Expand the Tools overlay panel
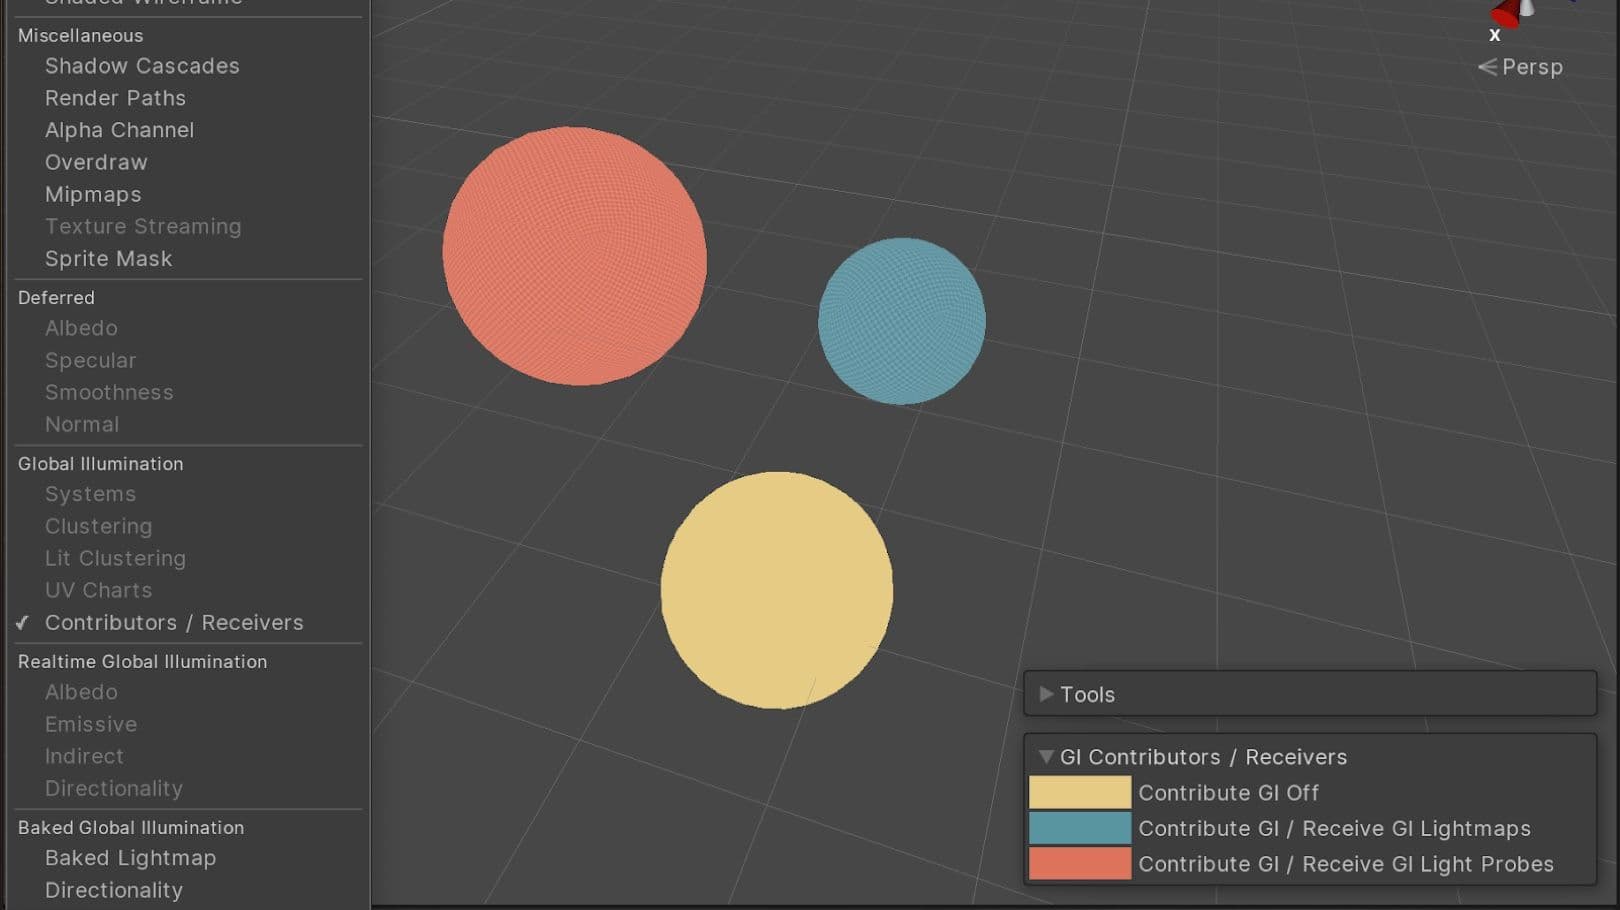Image resolution: width=1620 pixels, height=910 pixels. click(x=1046, y=694)
